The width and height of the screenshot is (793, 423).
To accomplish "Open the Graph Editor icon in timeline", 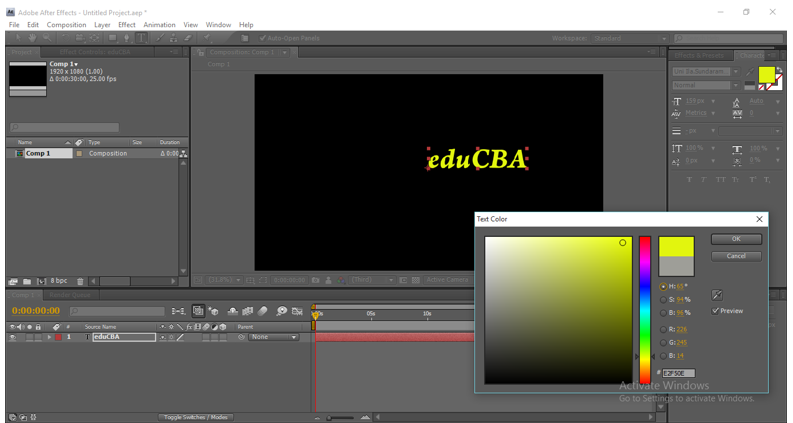I will point(297,311).
